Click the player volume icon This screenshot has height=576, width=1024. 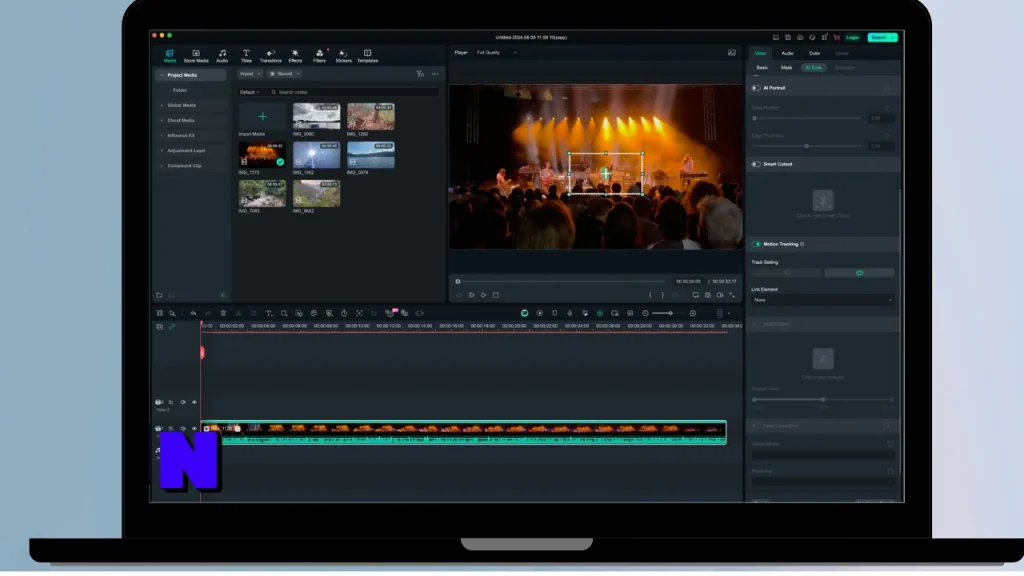pyautogui.click(x=720, y=295)
